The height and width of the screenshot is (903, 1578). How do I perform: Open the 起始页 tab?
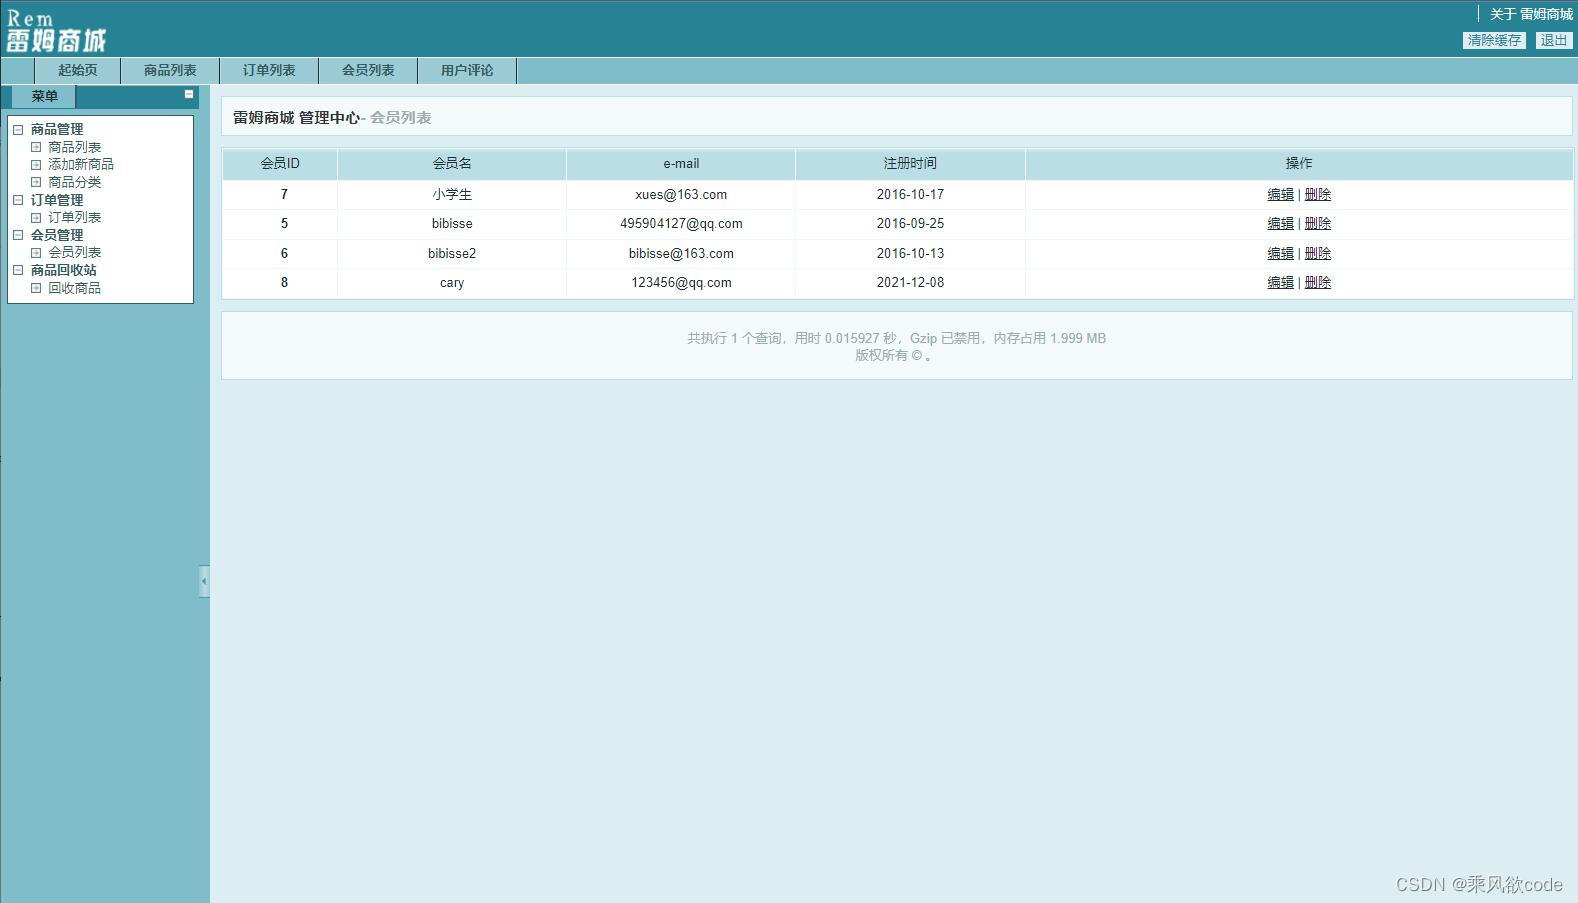pyautogui.click(x=78, y=70)
